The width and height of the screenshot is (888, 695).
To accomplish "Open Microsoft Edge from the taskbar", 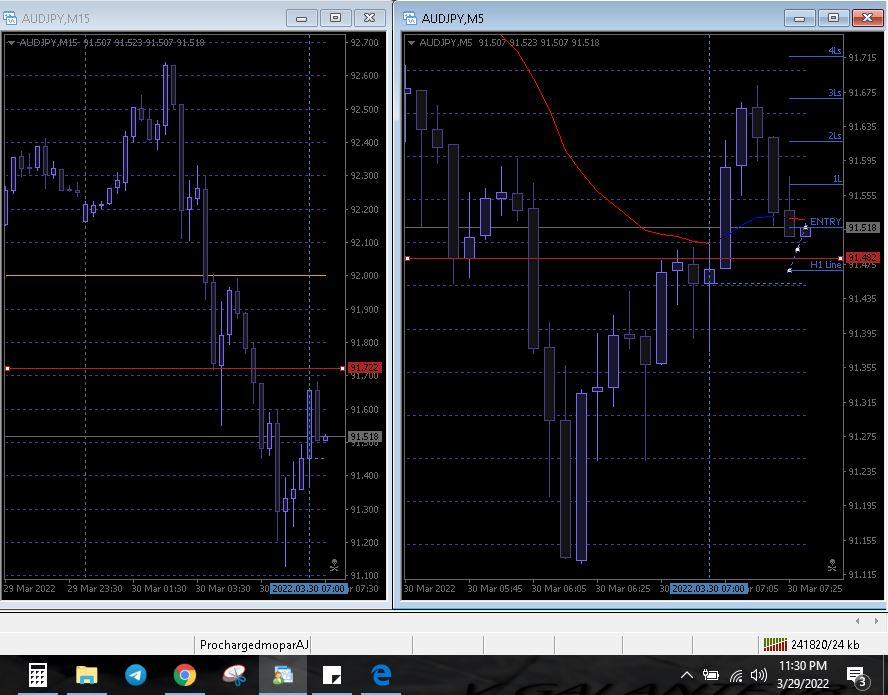I will [381, 675].
